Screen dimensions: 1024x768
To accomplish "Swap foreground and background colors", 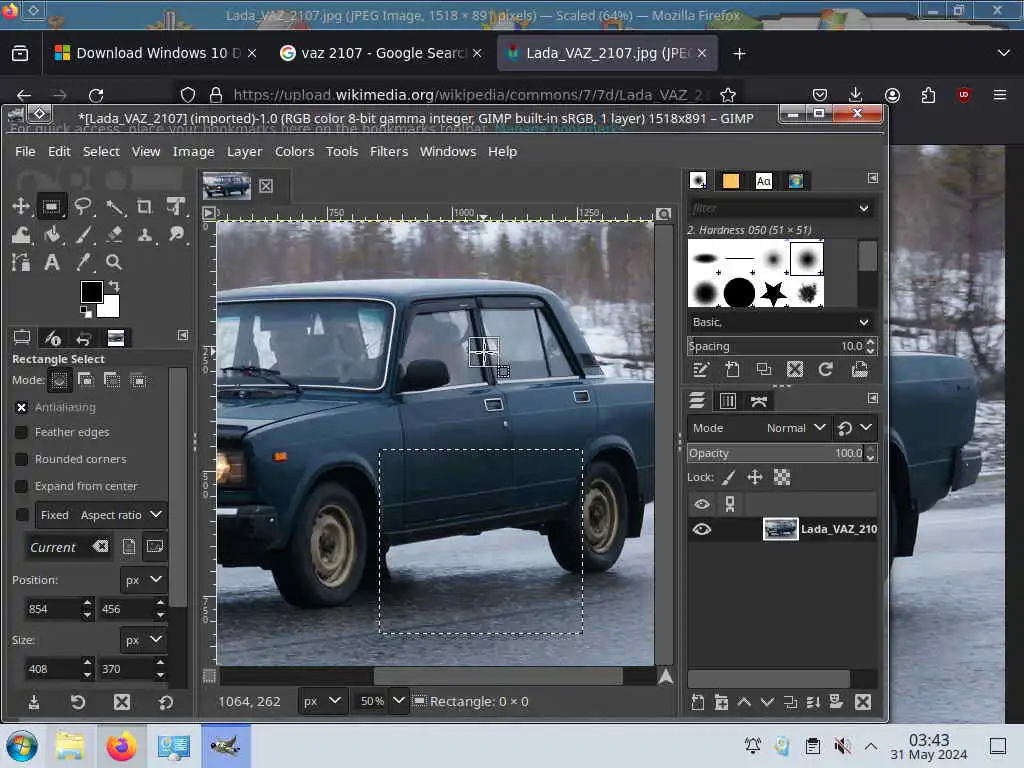I will pos(113,287).
